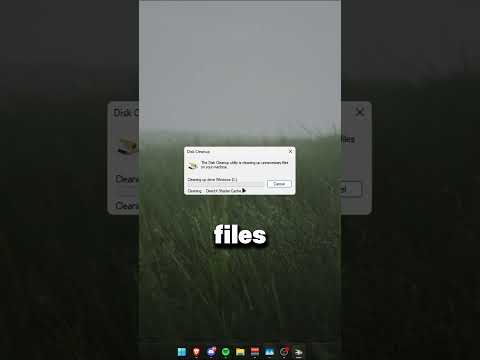Click the 'The Disk Cleanup utility is cleaning' message

coord(245,165)
